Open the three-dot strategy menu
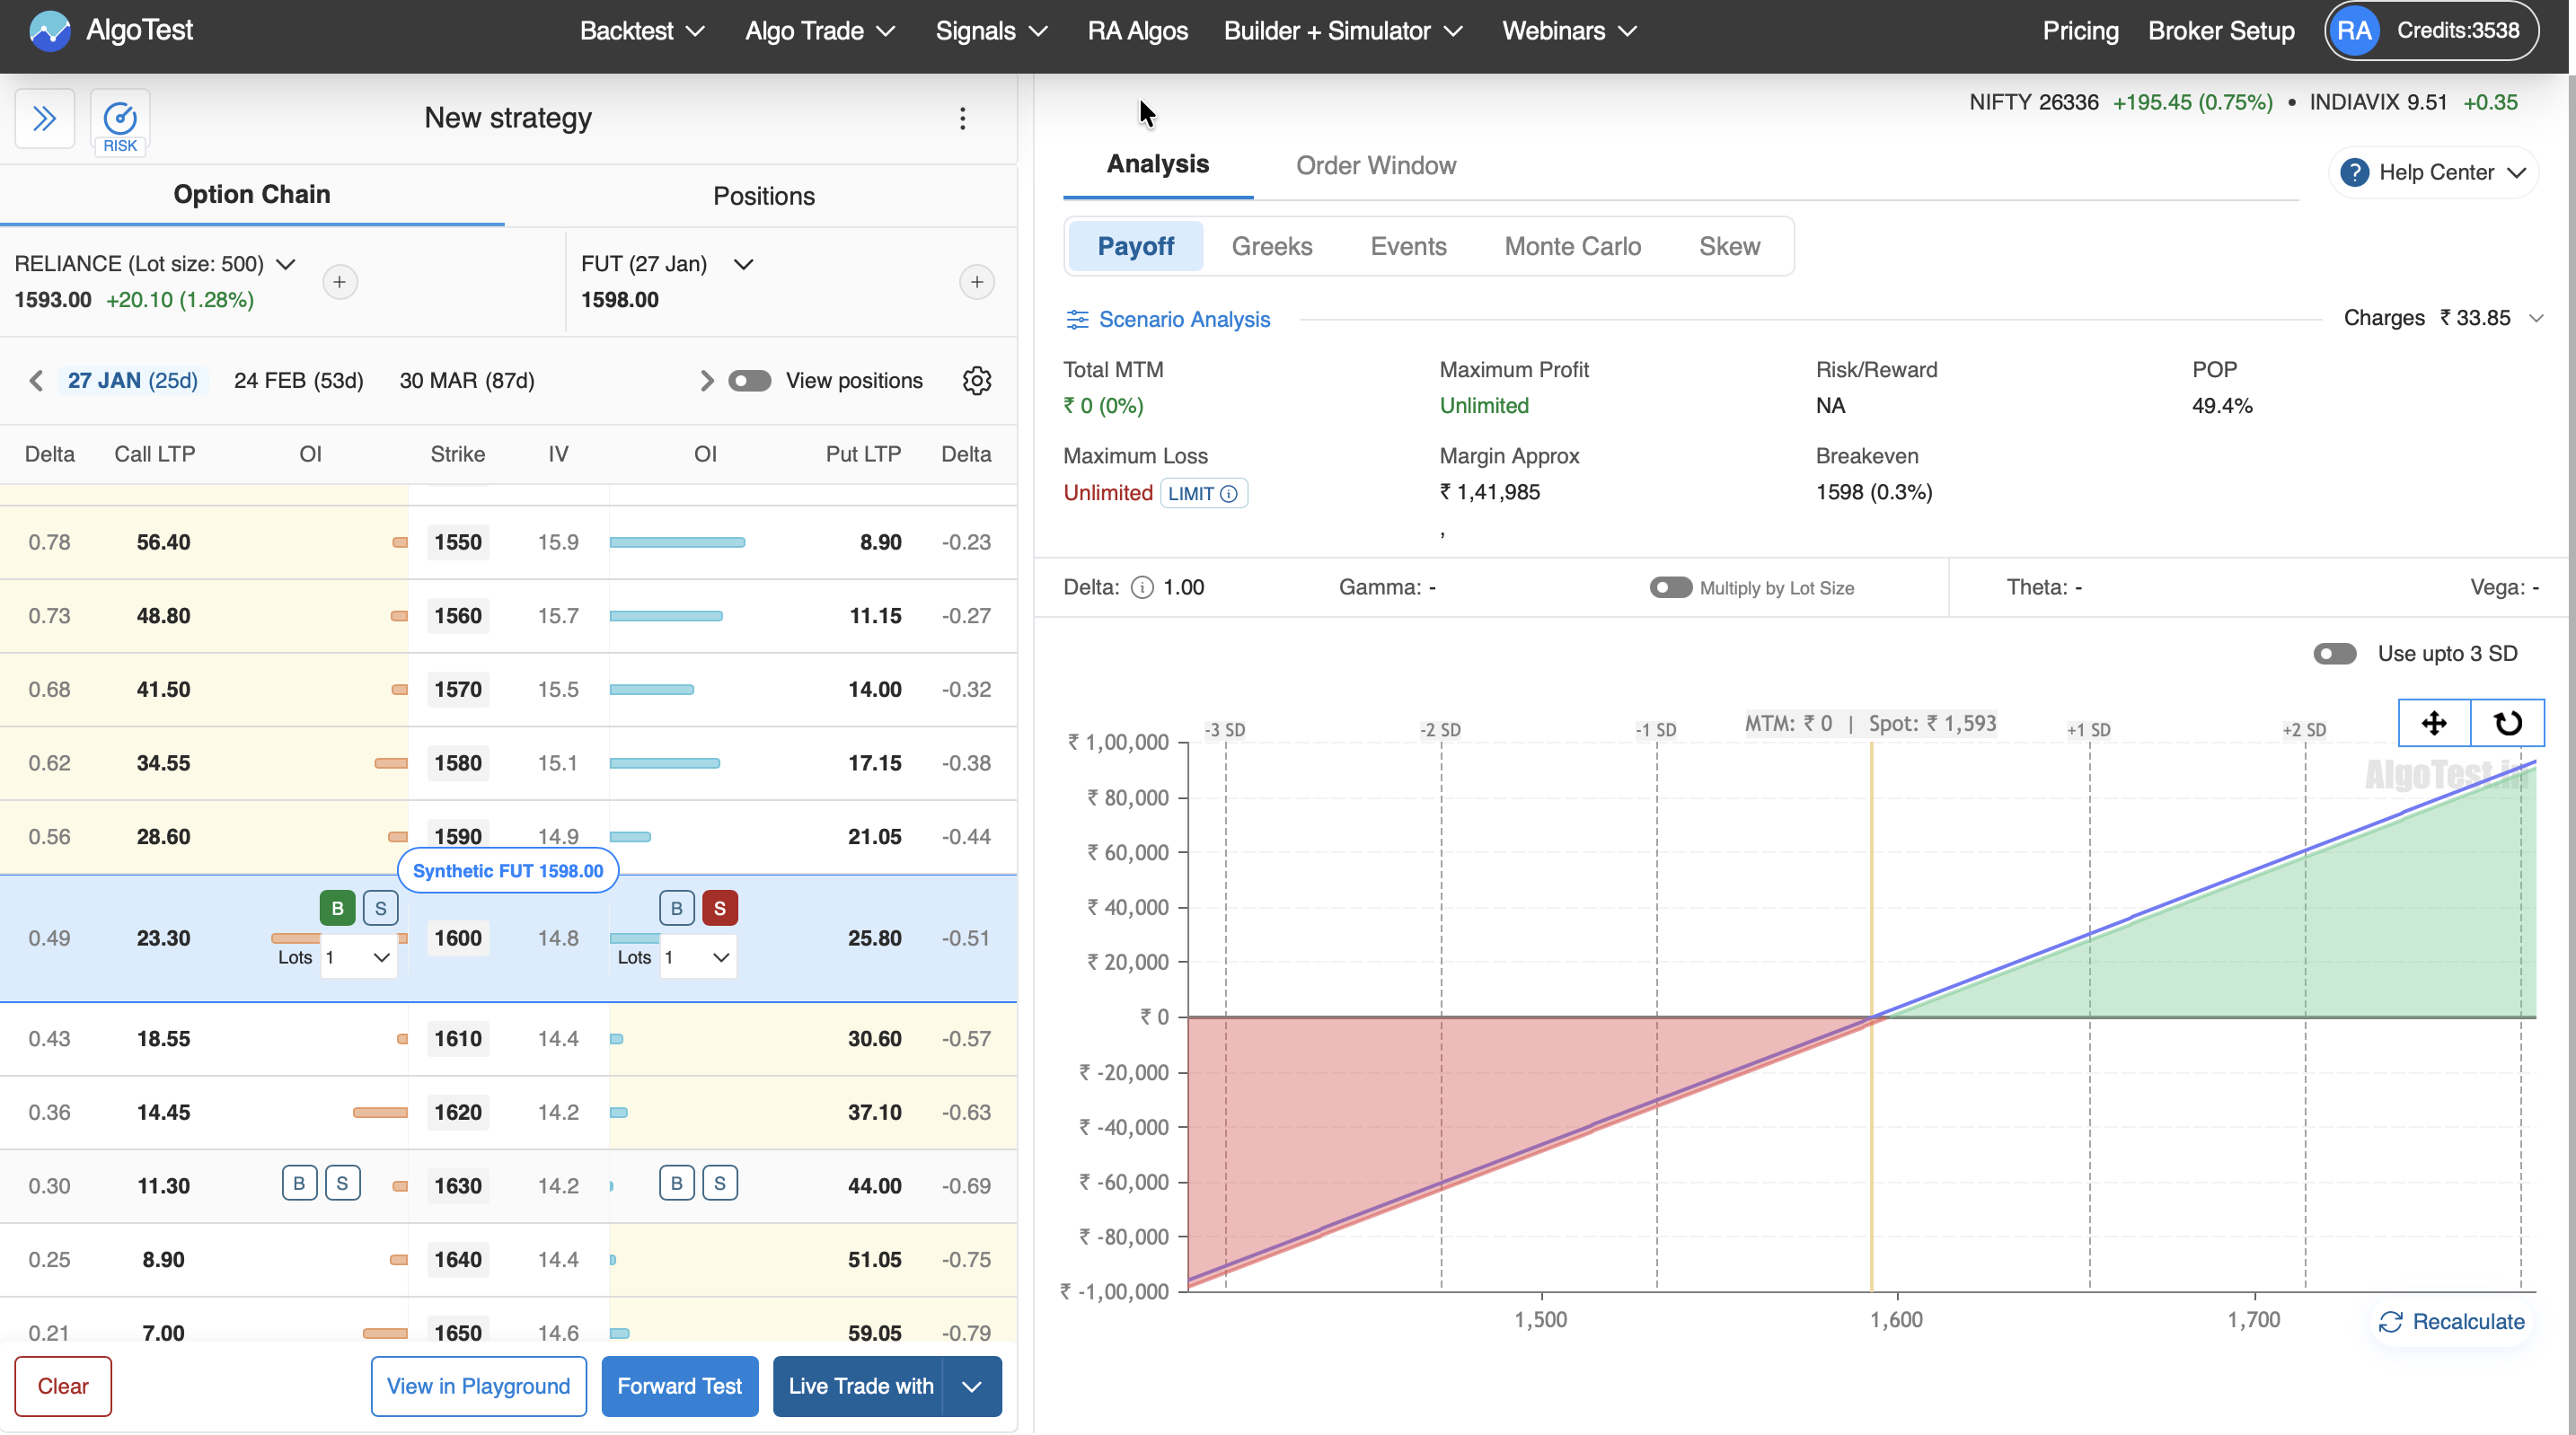The image size is (2576, 1435). click(x=962, y=119)
